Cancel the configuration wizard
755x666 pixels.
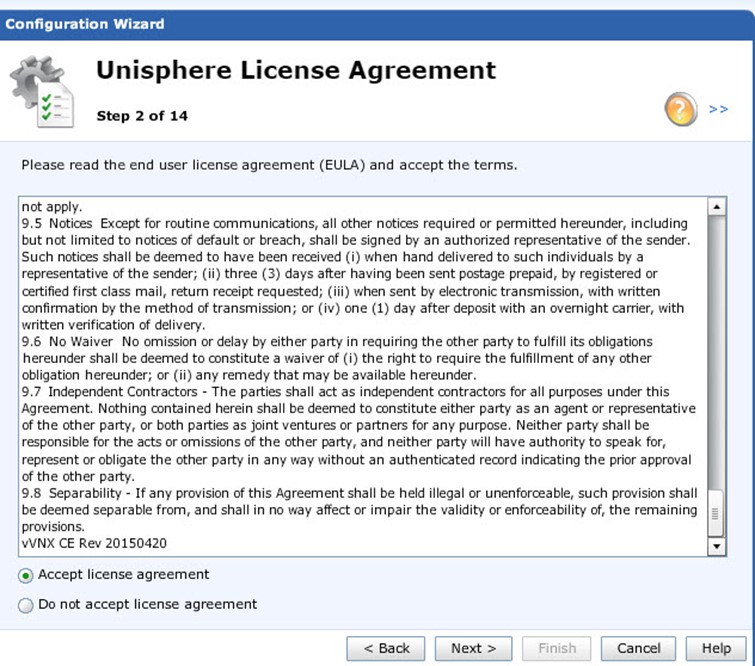pyautogui.click(x=638, y=649)
